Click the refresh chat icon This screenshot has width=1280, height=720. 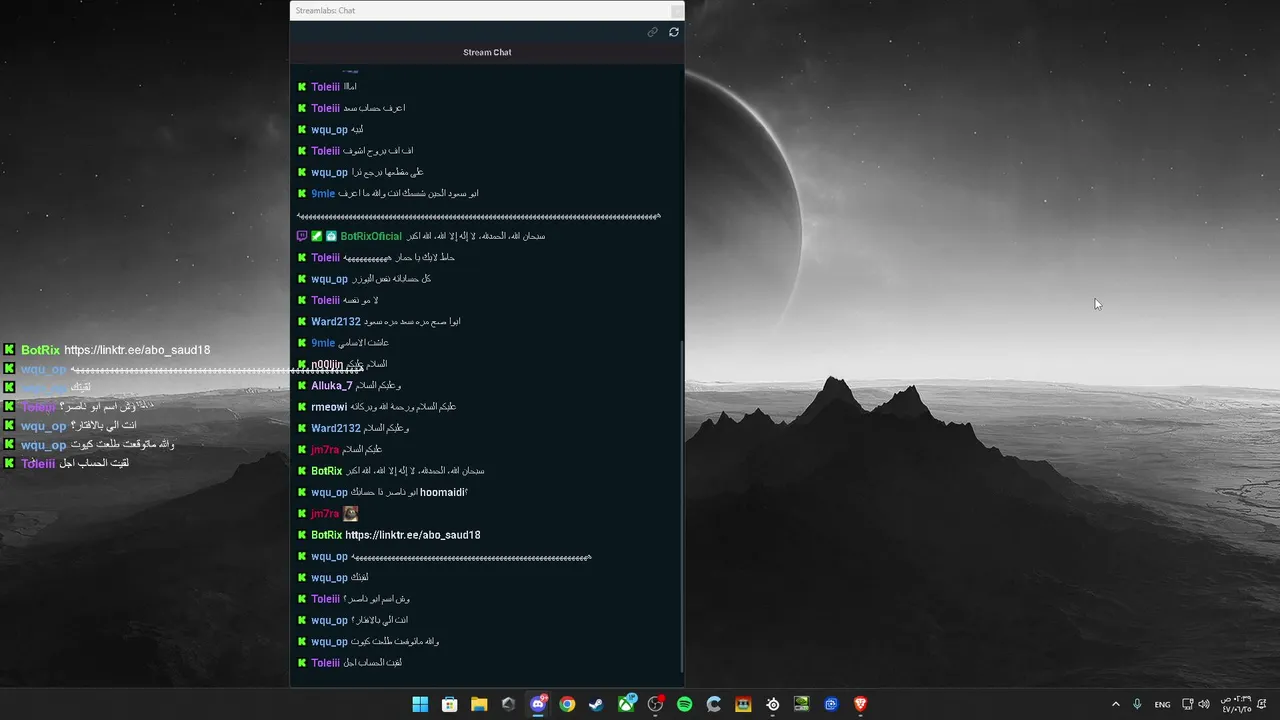click(x=674, y=32)
